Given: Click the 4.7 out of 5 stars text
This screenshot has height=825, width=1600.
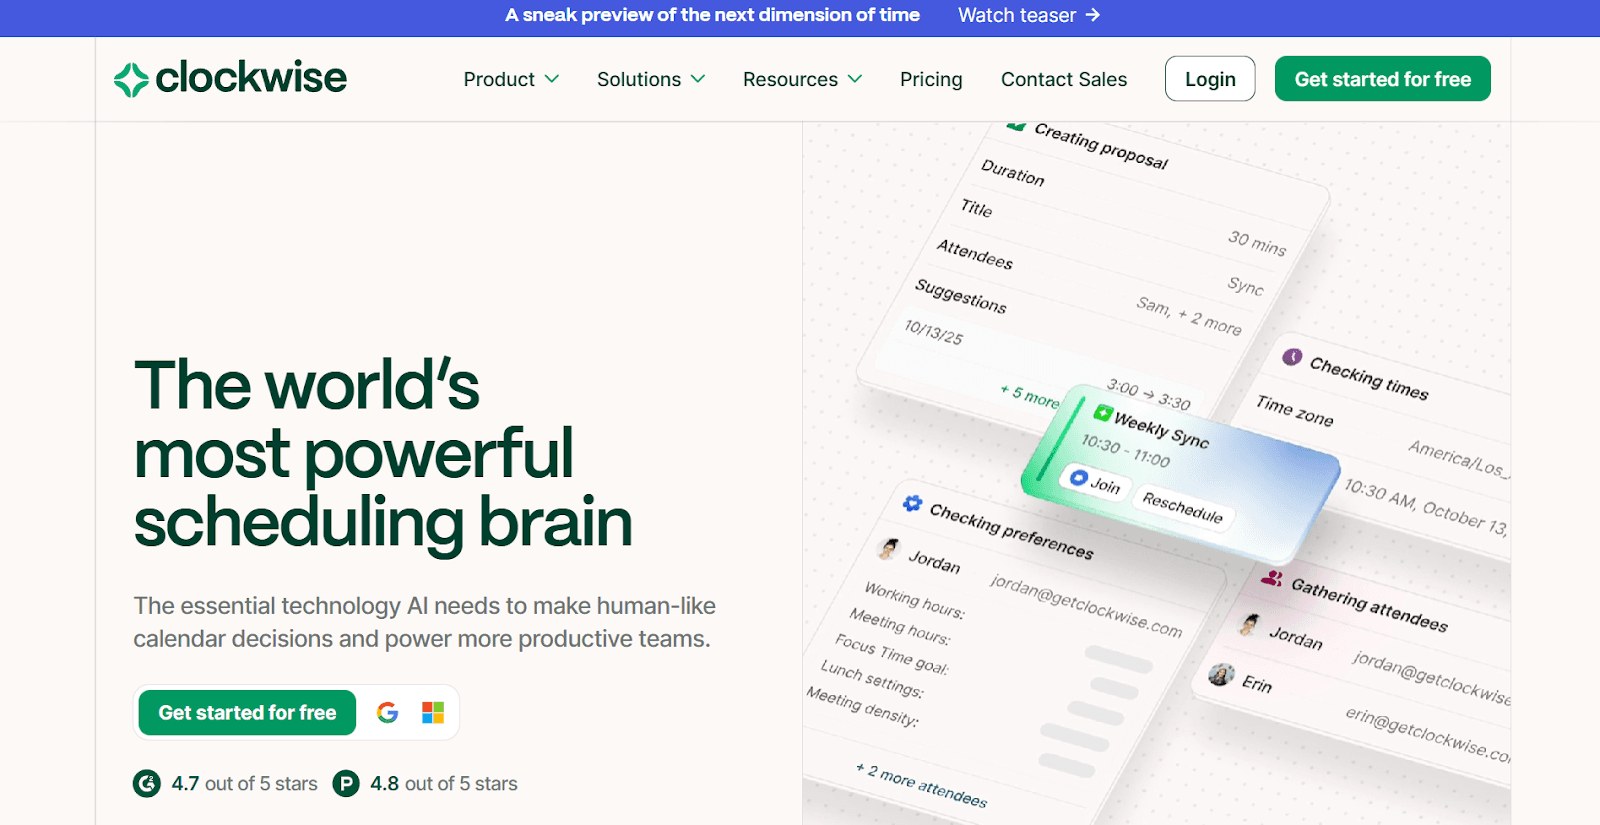Looking at the screenshot, I should click(x=244, y=783).
